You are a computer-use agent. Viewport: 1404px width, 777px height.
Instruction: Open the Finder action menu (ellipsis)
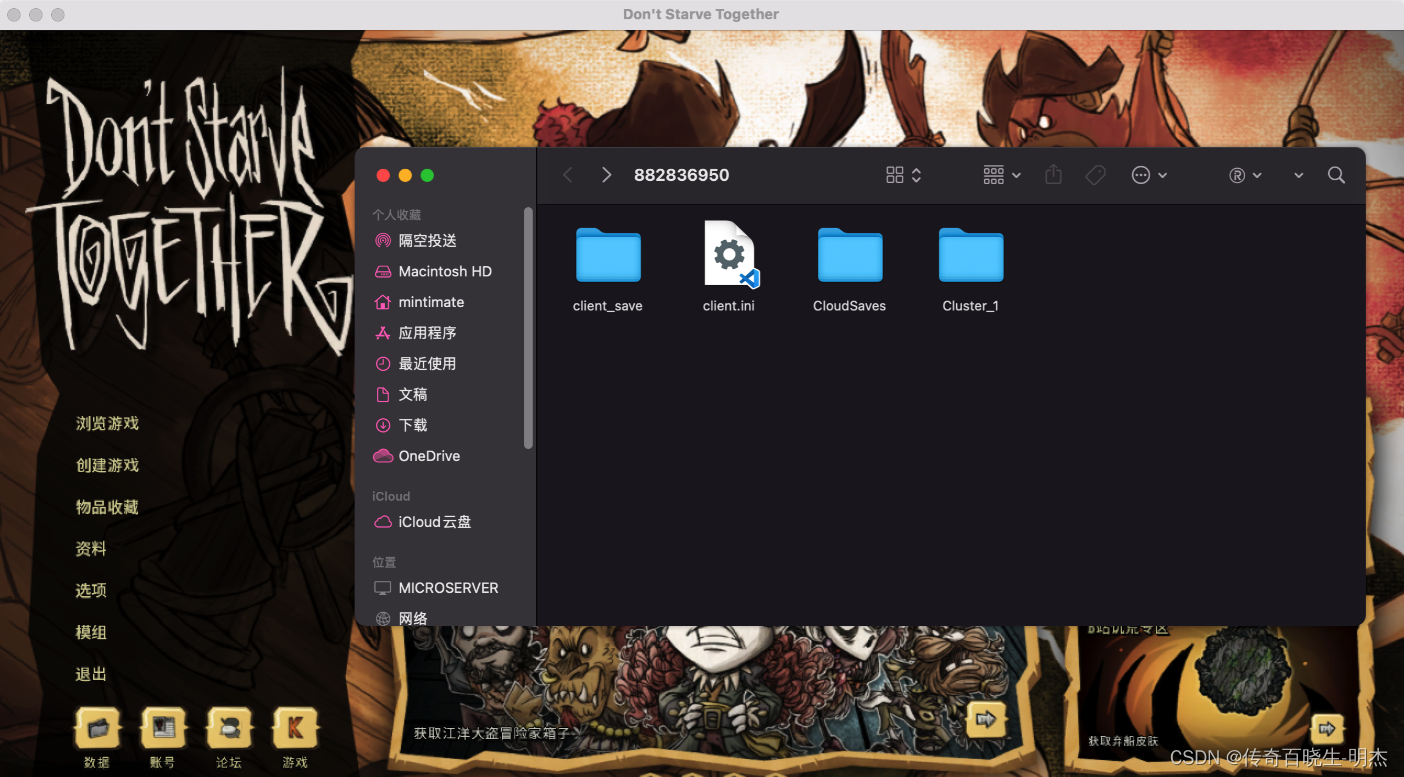tap(1149, 175)
